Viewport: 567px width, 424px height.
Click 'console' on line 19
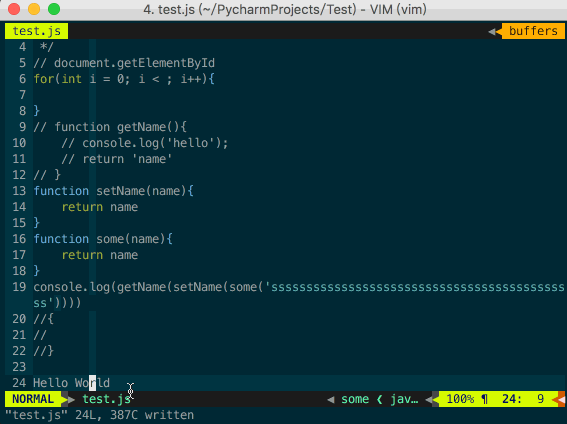click(57, 287)
